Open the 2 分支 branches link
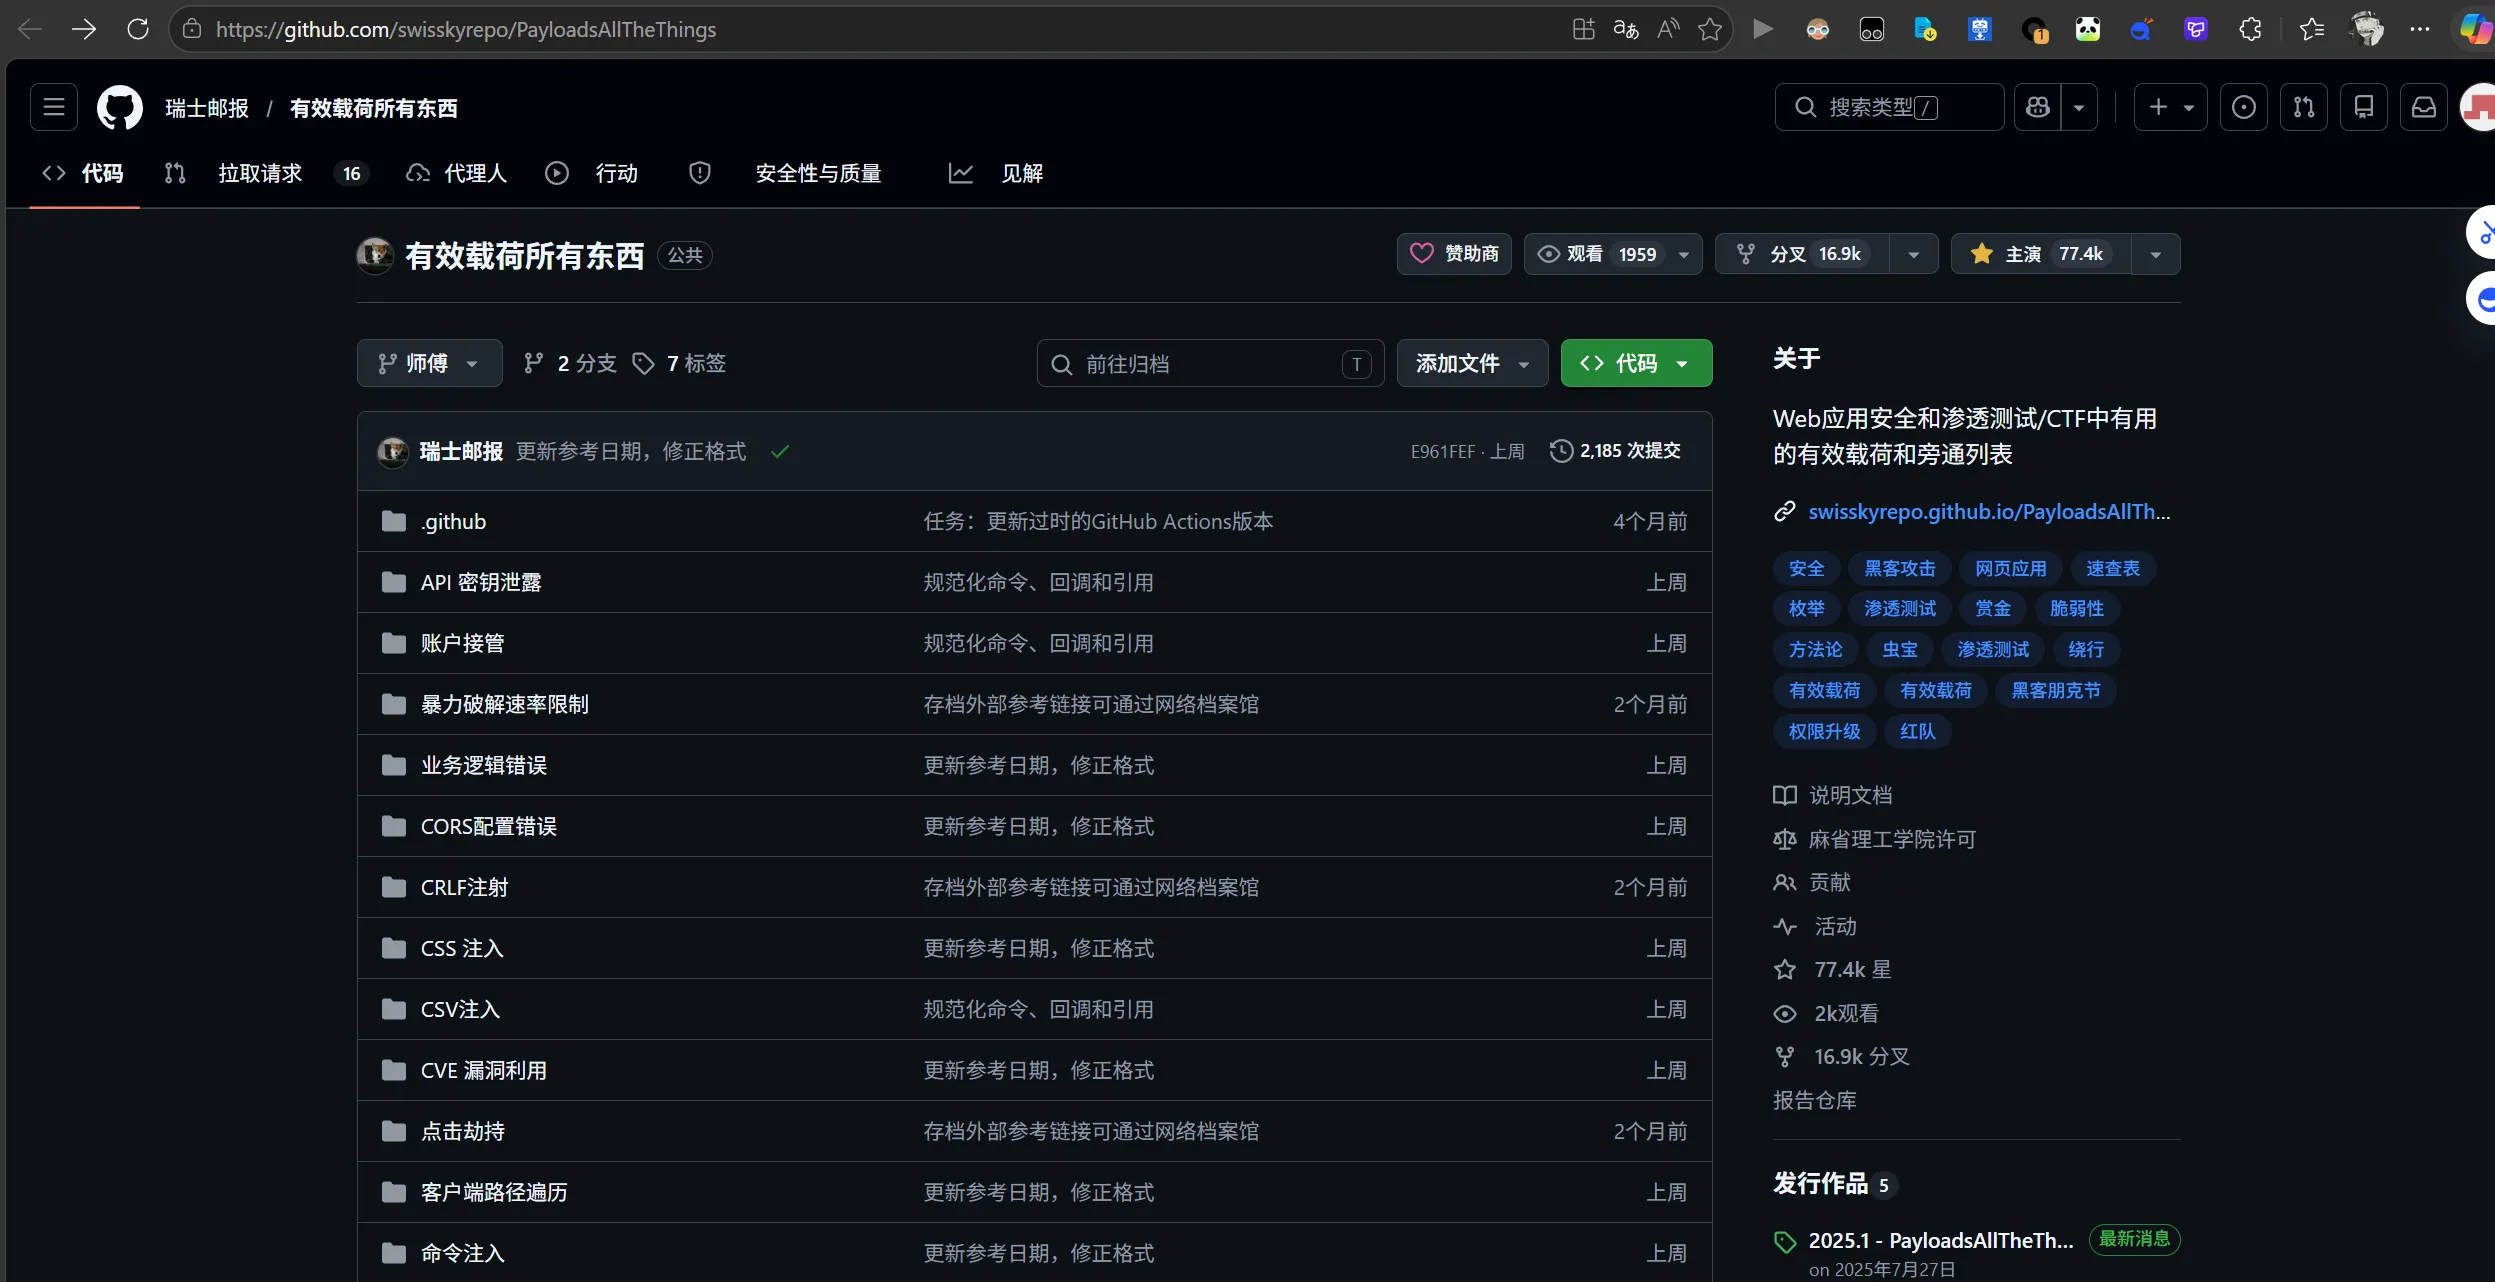This screenshot has width=2495, height=1282. point(571,363)
